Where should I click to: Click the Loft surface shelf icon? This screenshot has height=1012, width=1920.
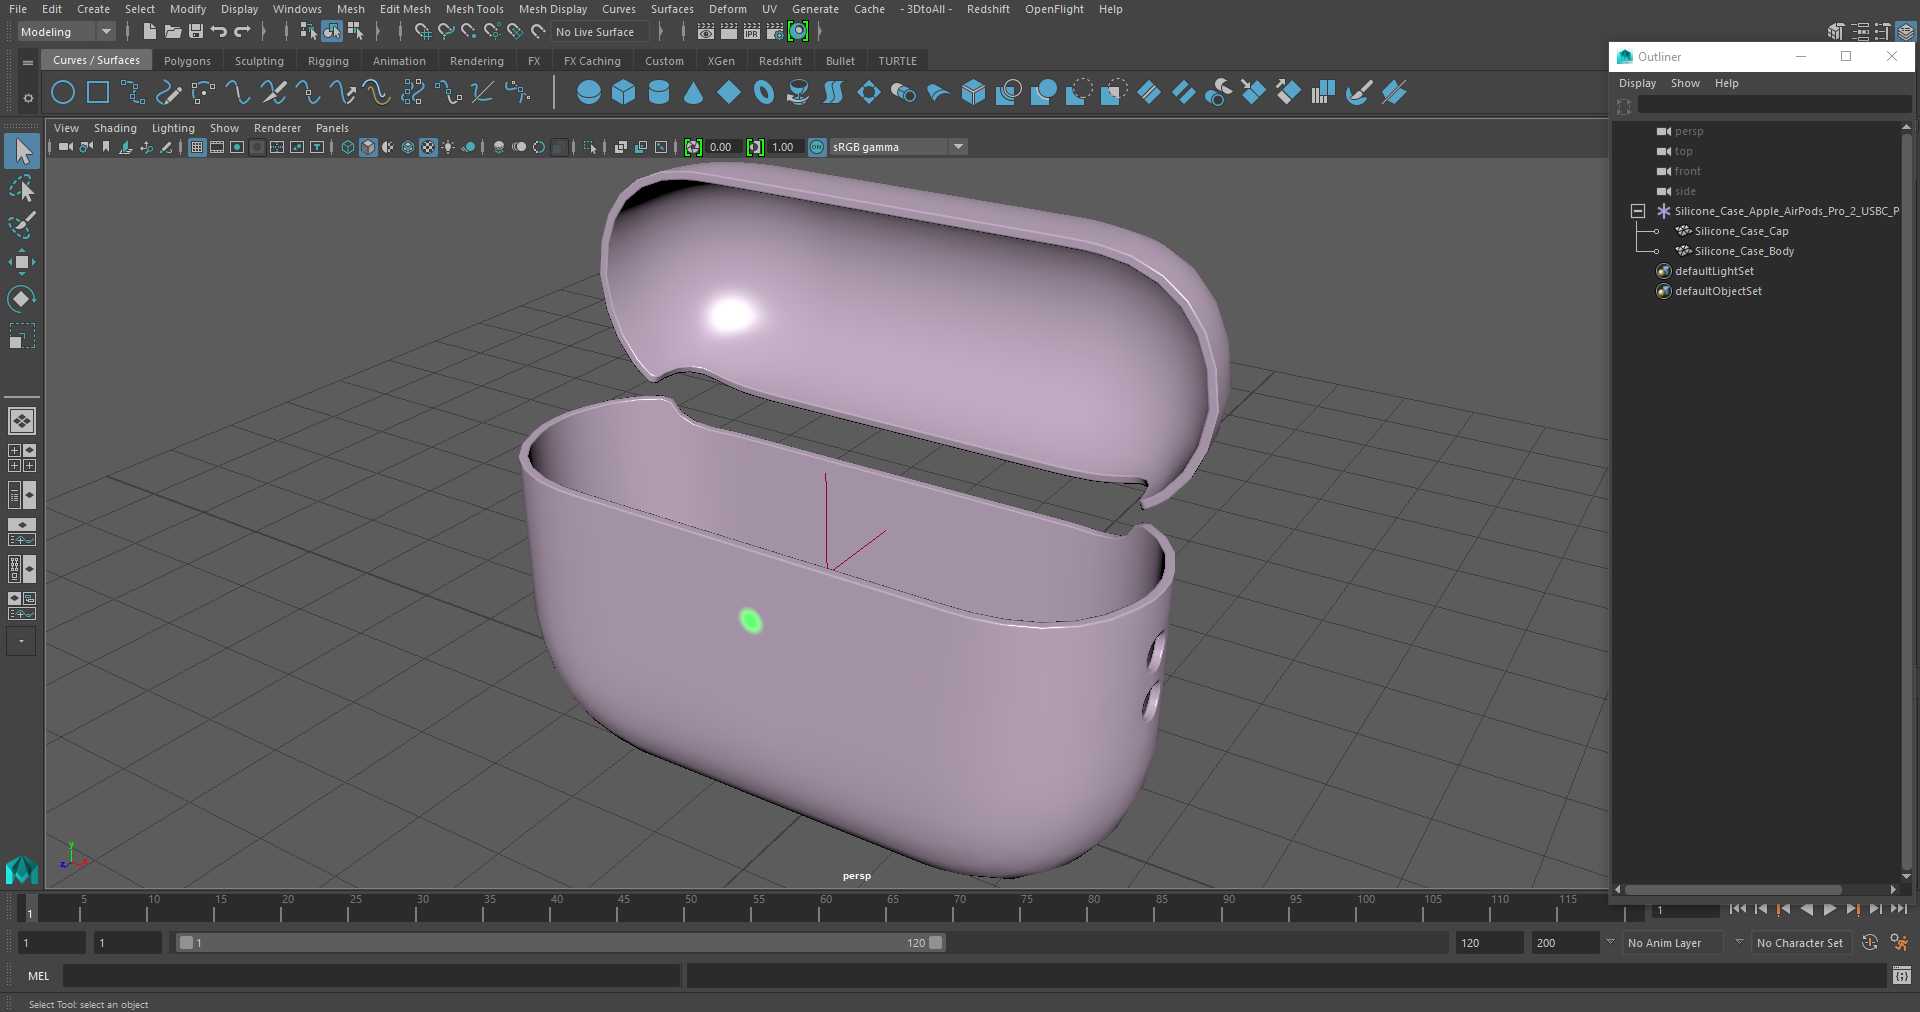[833, 93]
